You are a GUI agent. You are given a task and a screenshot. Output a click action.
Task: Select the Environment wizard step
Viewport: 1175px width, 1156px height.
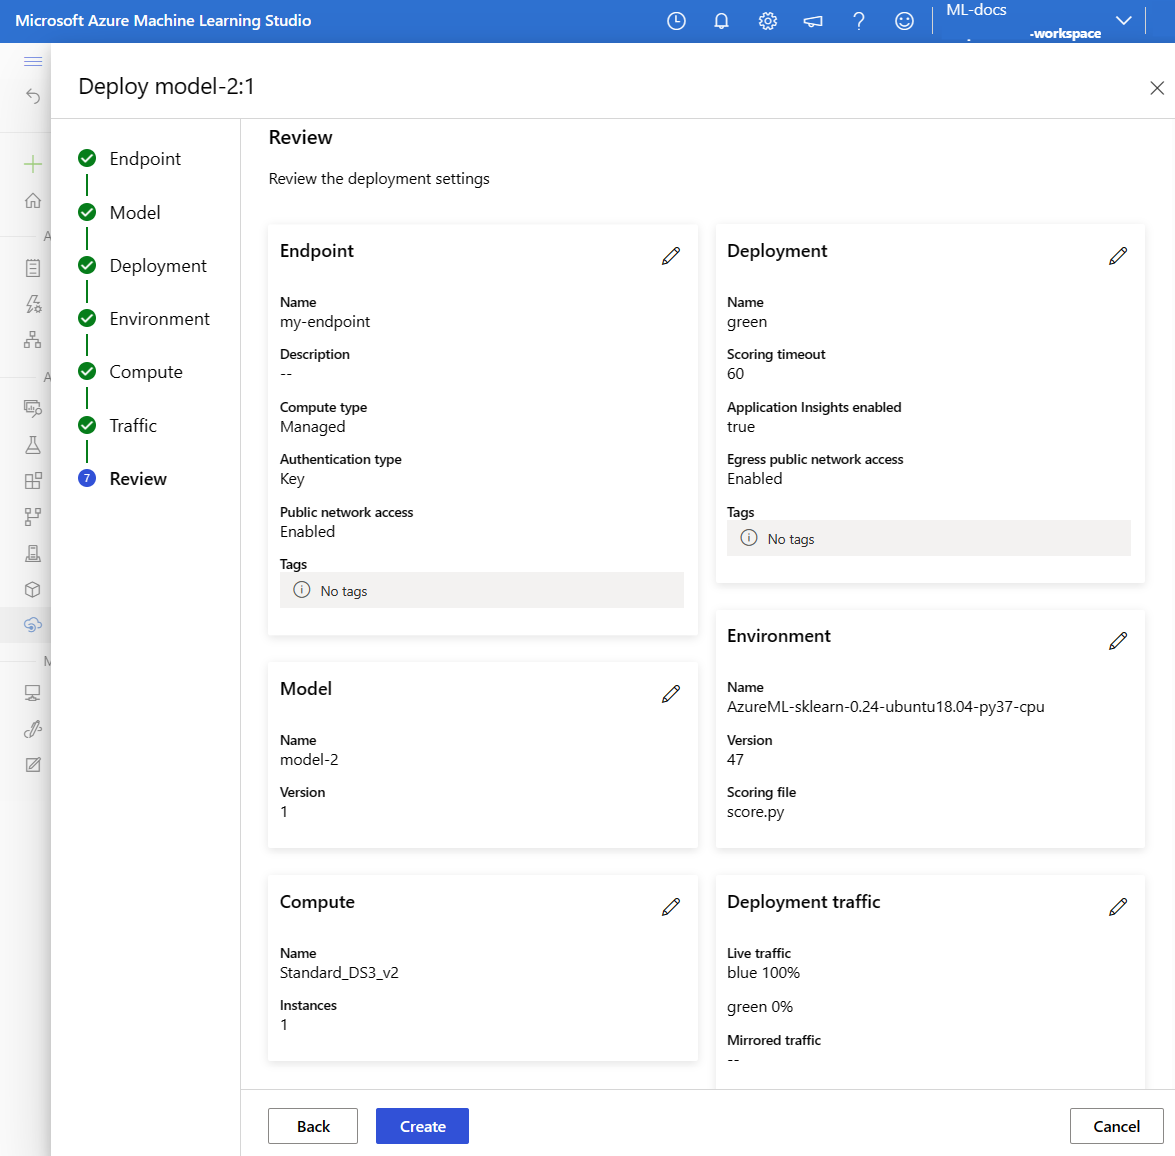click(159, 319)
